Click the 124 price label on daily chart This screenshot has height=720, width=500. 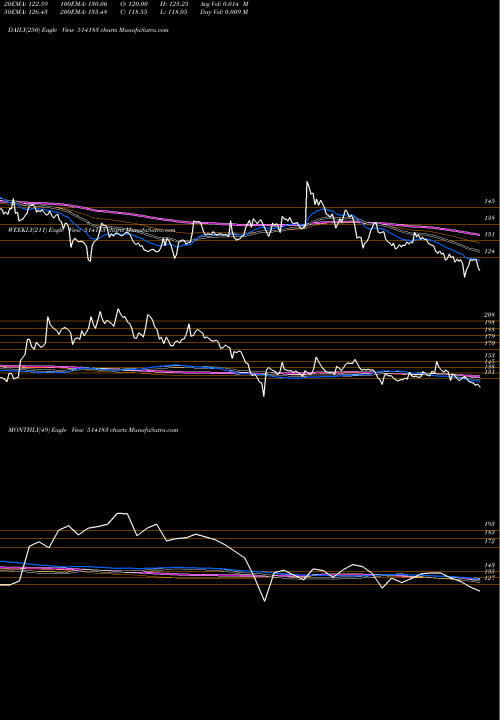[x=489, y=252]
